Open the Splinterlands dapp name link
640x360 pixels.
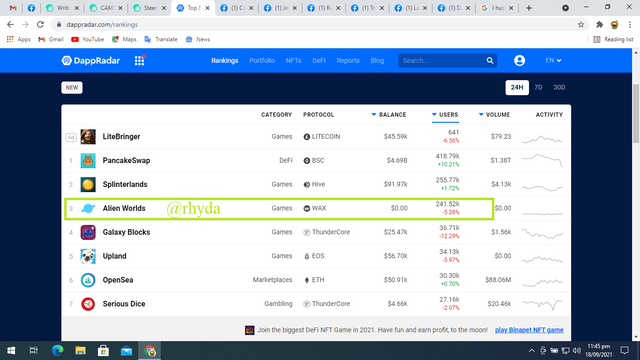click(x=125, y=184)
